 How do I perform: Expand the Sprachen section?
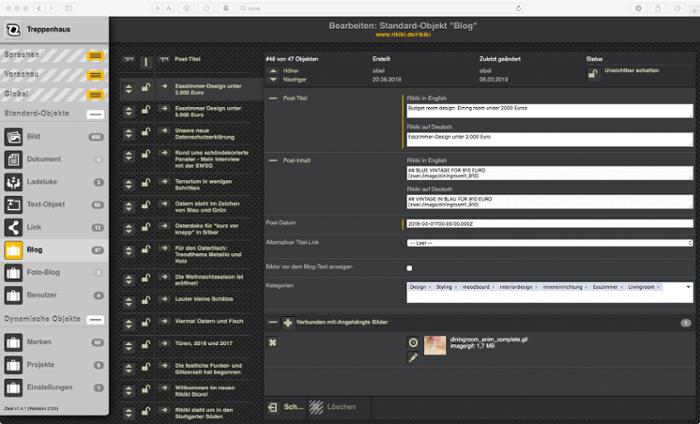[95, 55]
